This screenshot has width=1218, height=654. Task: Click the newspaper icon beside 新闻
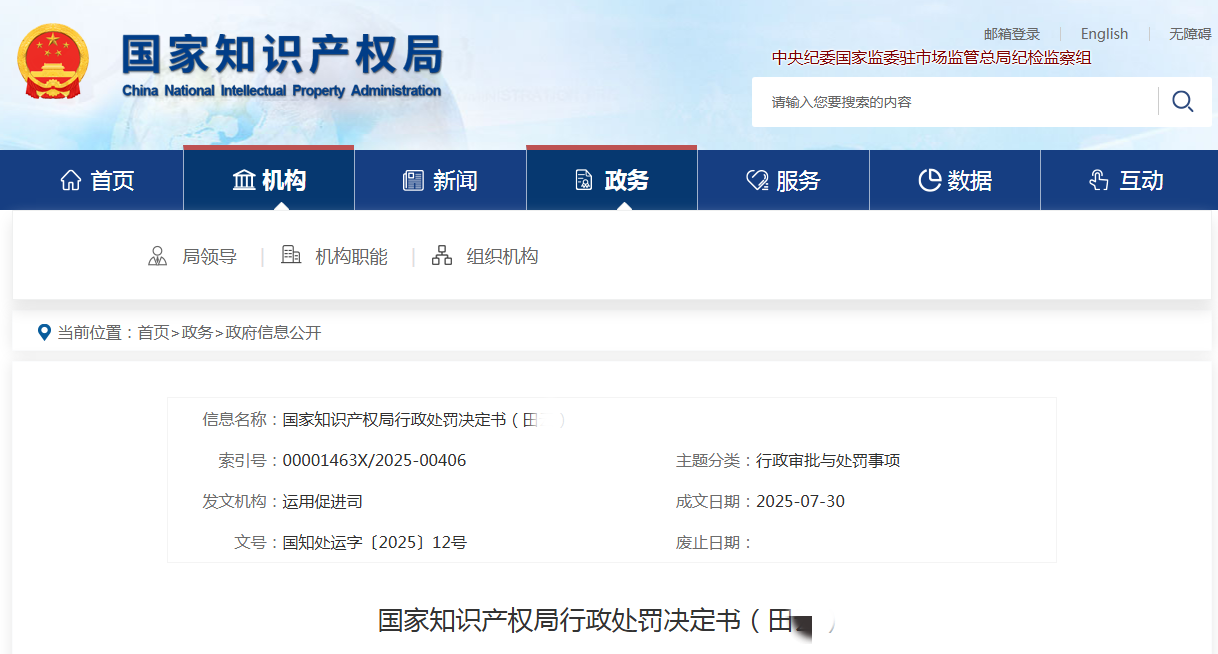click(413, 180)
